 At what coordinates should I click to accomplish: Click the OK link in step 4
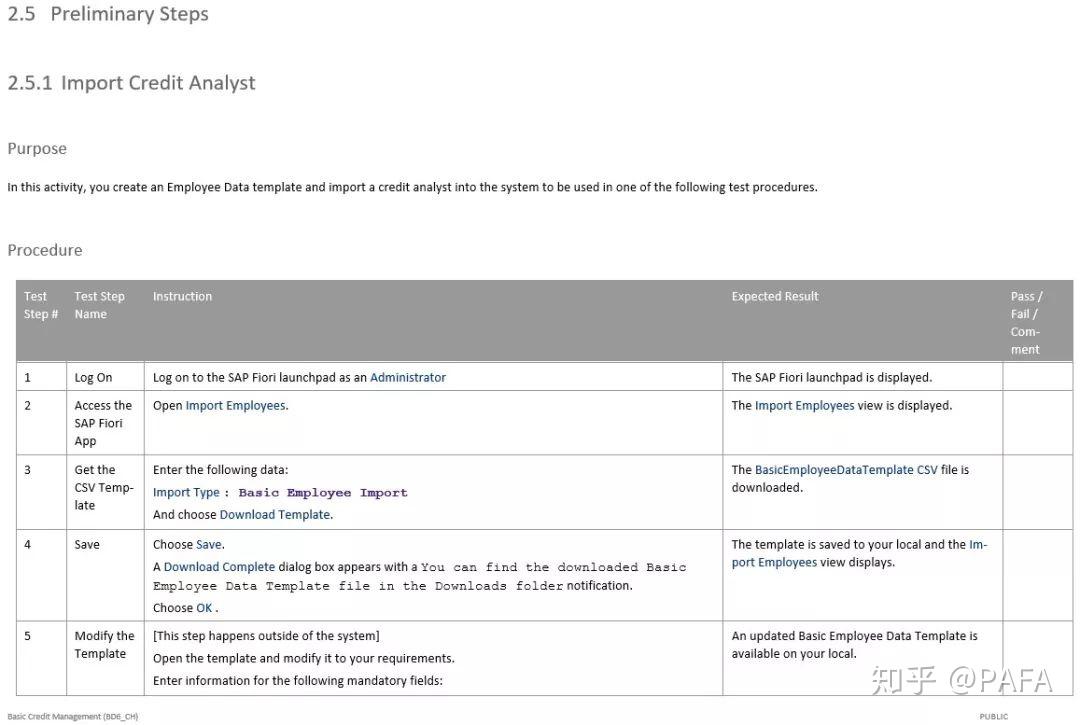click(206, 607)
